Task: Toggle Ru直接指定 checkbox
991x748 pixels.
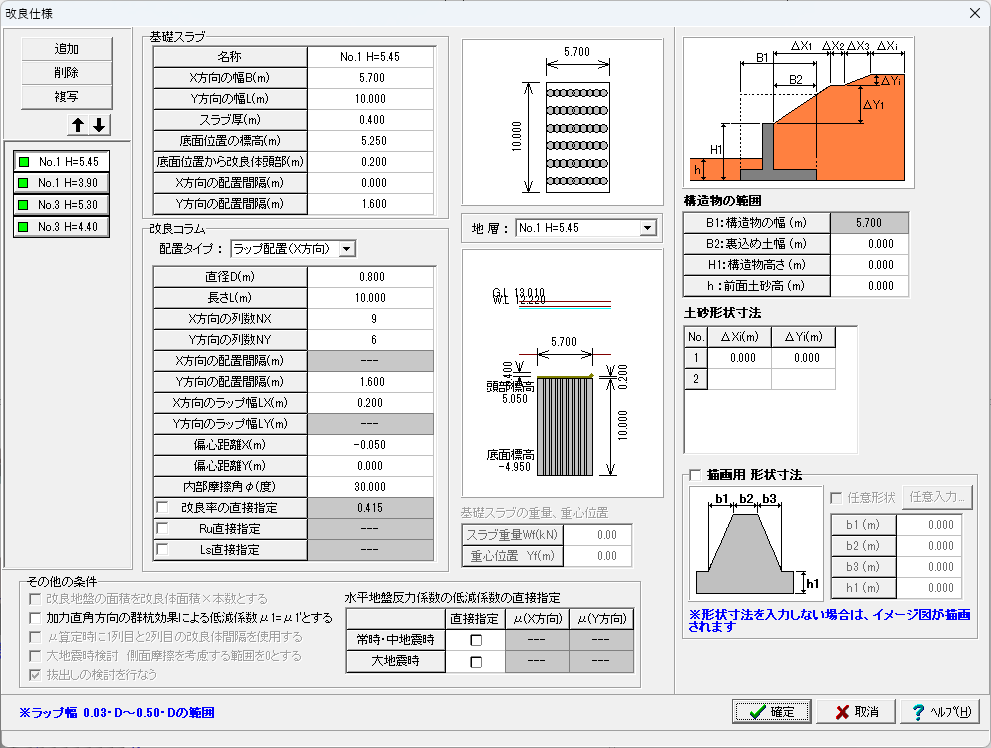Action: [163, 528]
